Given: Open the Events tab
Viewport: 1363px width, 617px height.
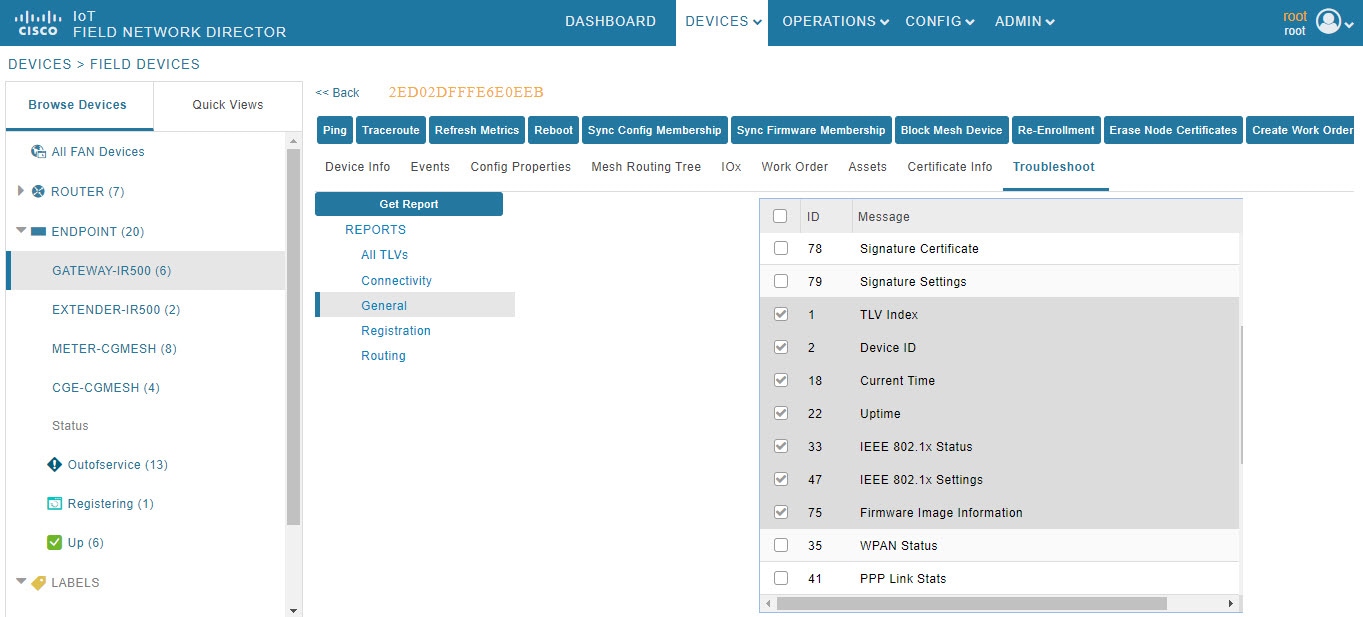Looking at the screenshot, I should click(x=430, y=167).
